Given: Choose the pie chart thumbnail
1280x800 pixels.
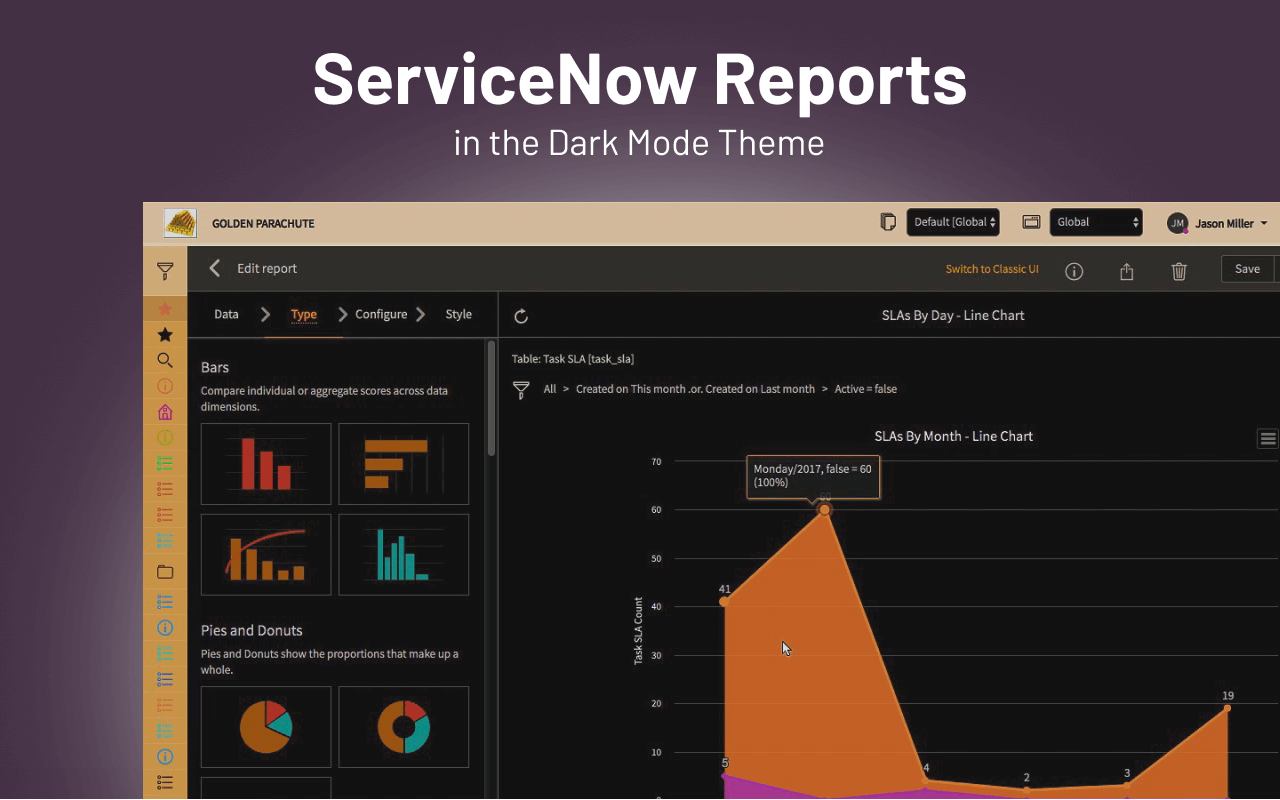Looking at the screenshot, I should (x=266, y=727).
